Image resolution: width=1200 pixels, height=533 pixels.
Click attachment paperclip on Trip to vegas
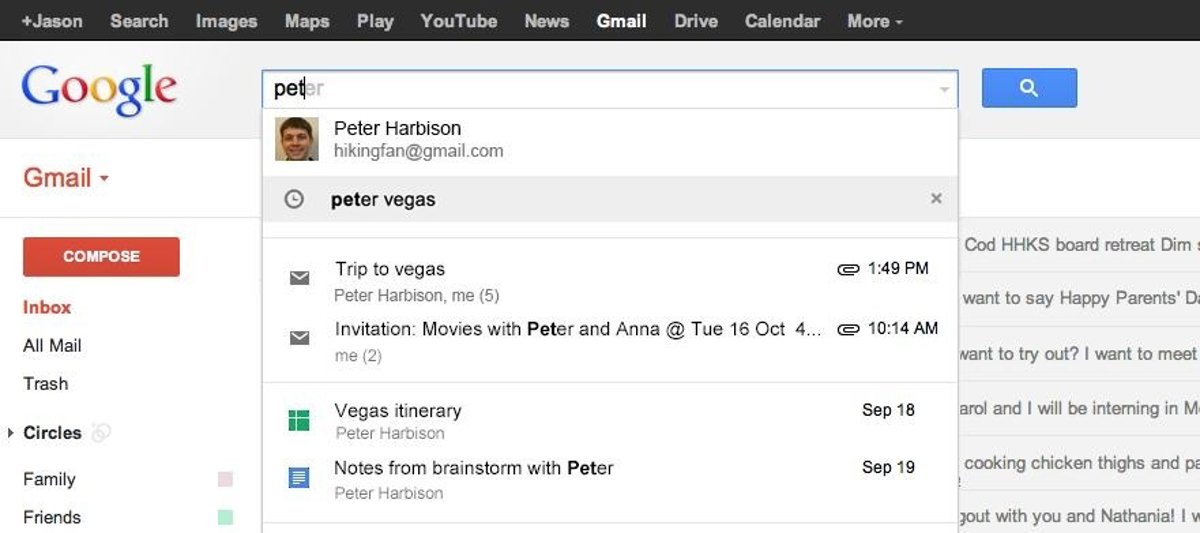click(x=848, y=269)
